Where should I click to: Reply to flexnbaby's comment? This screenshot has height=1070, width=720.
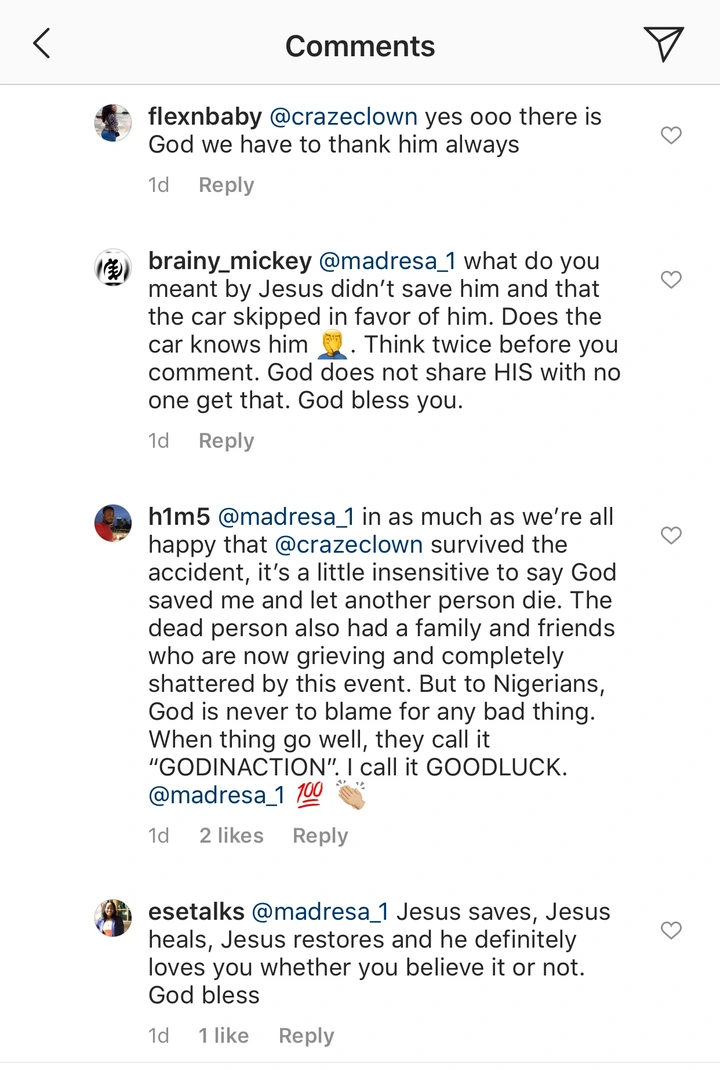coord(226,185)
